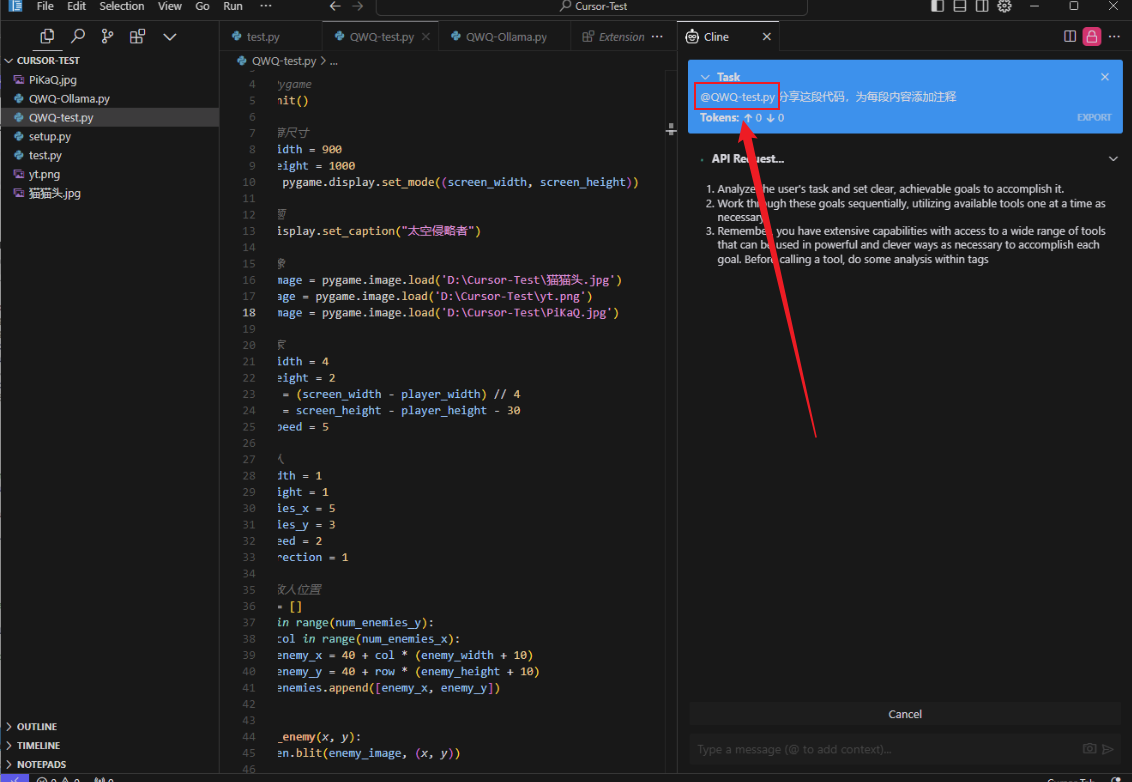Open the settings gear in title bar

(x=1005, y=6)
